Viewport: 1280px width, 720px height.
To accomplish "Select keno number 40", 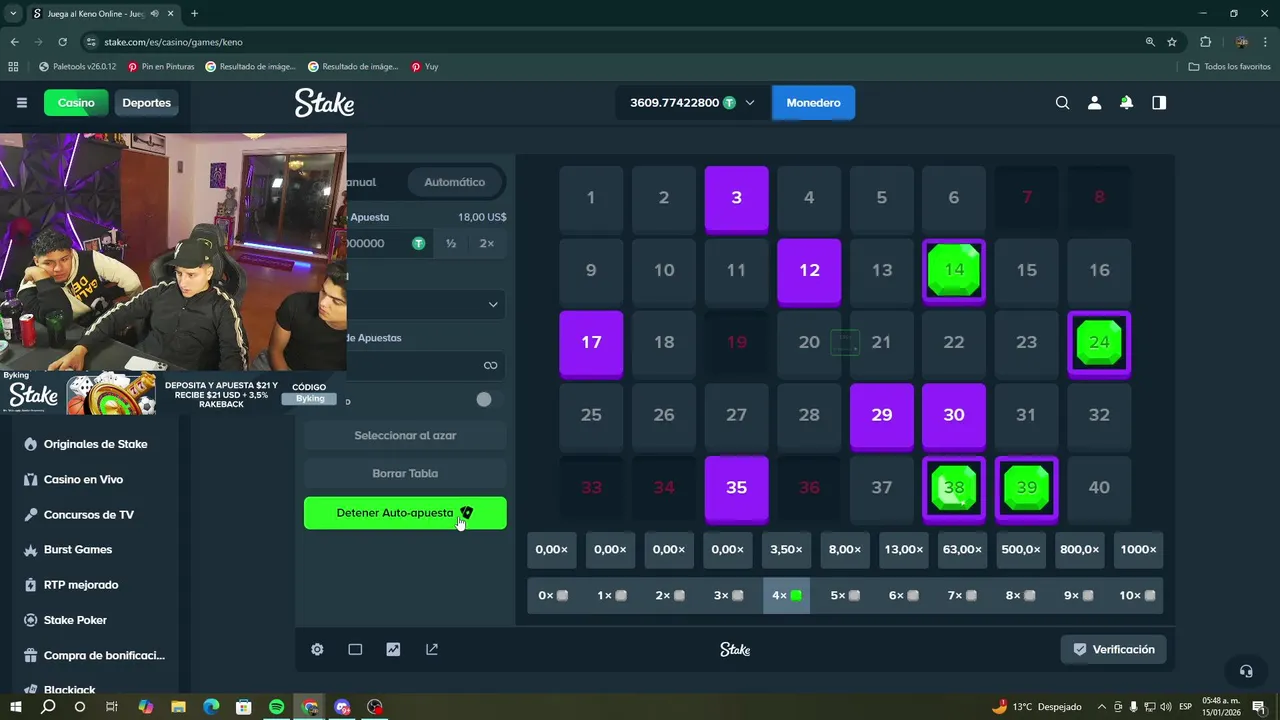I will click(x=1099, y=488).
